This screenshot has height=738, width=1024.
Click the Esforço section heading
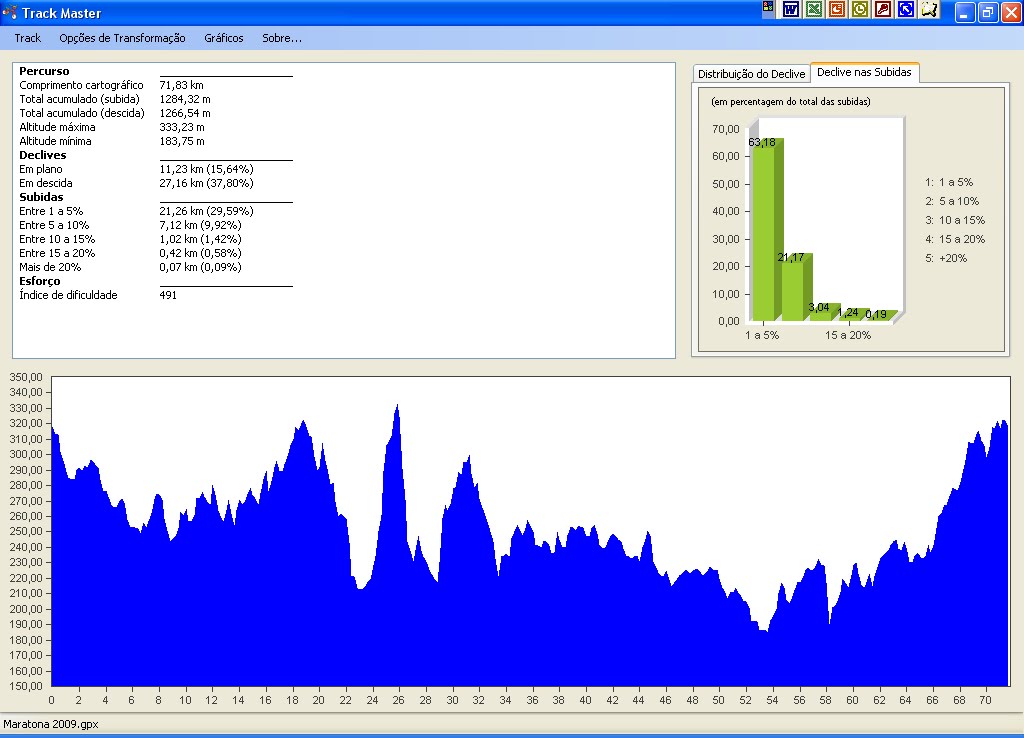point(39,281)
